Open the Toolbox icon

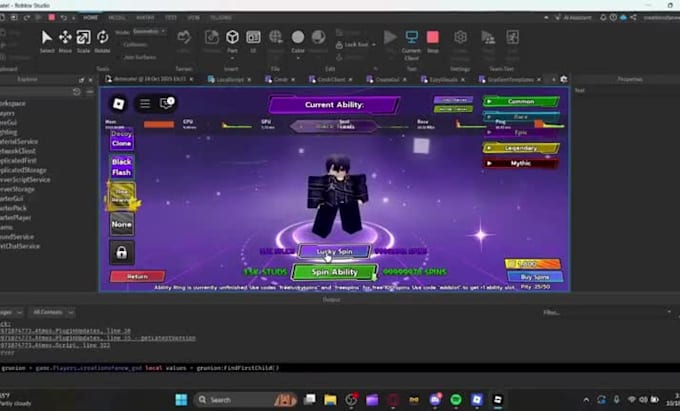pos(212,37)
